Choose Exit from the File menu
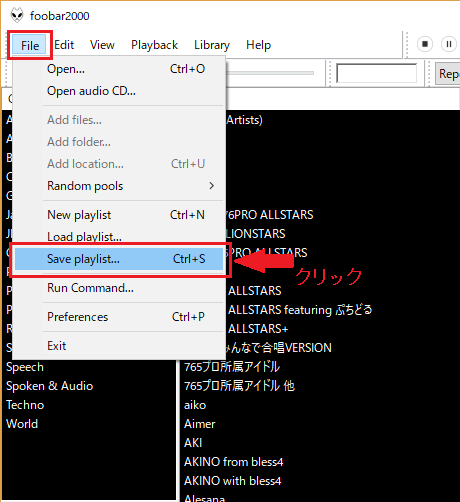 coord(119,346)
